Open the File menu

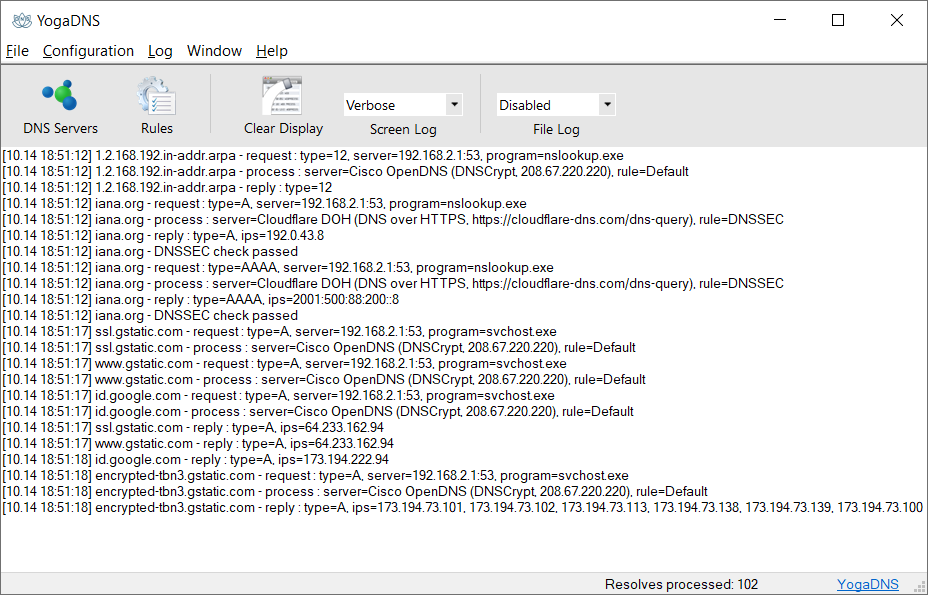pyautogui.click(x=17, y=51)
